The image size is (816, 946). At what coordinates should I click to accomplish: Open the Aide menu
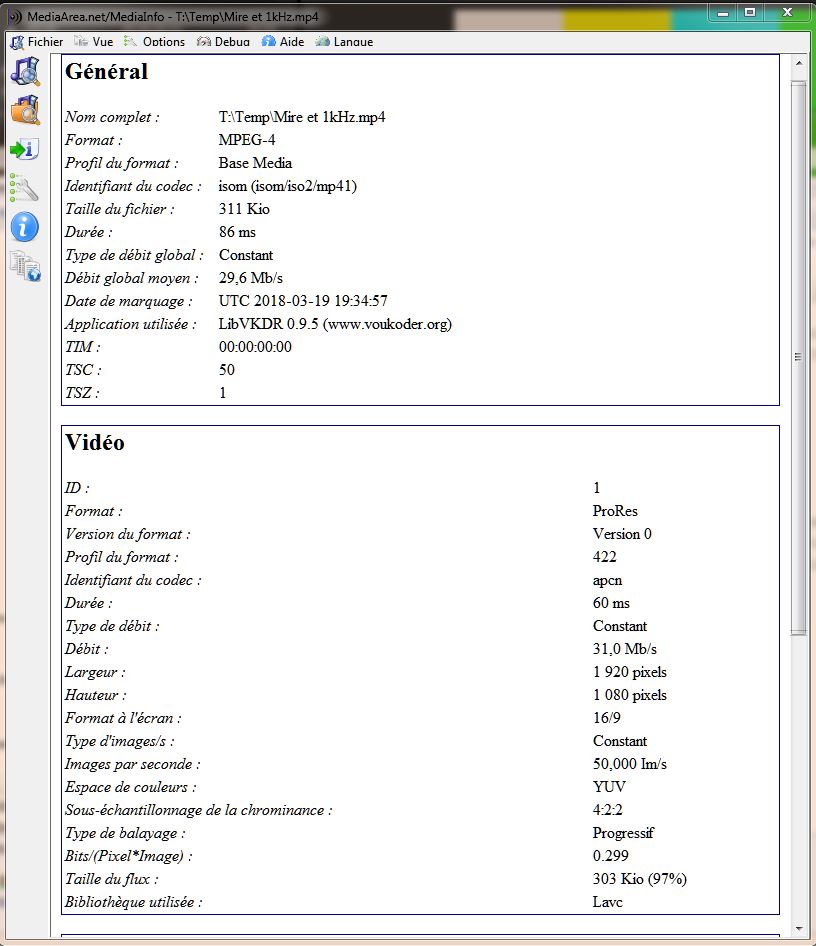pos(283,42)
